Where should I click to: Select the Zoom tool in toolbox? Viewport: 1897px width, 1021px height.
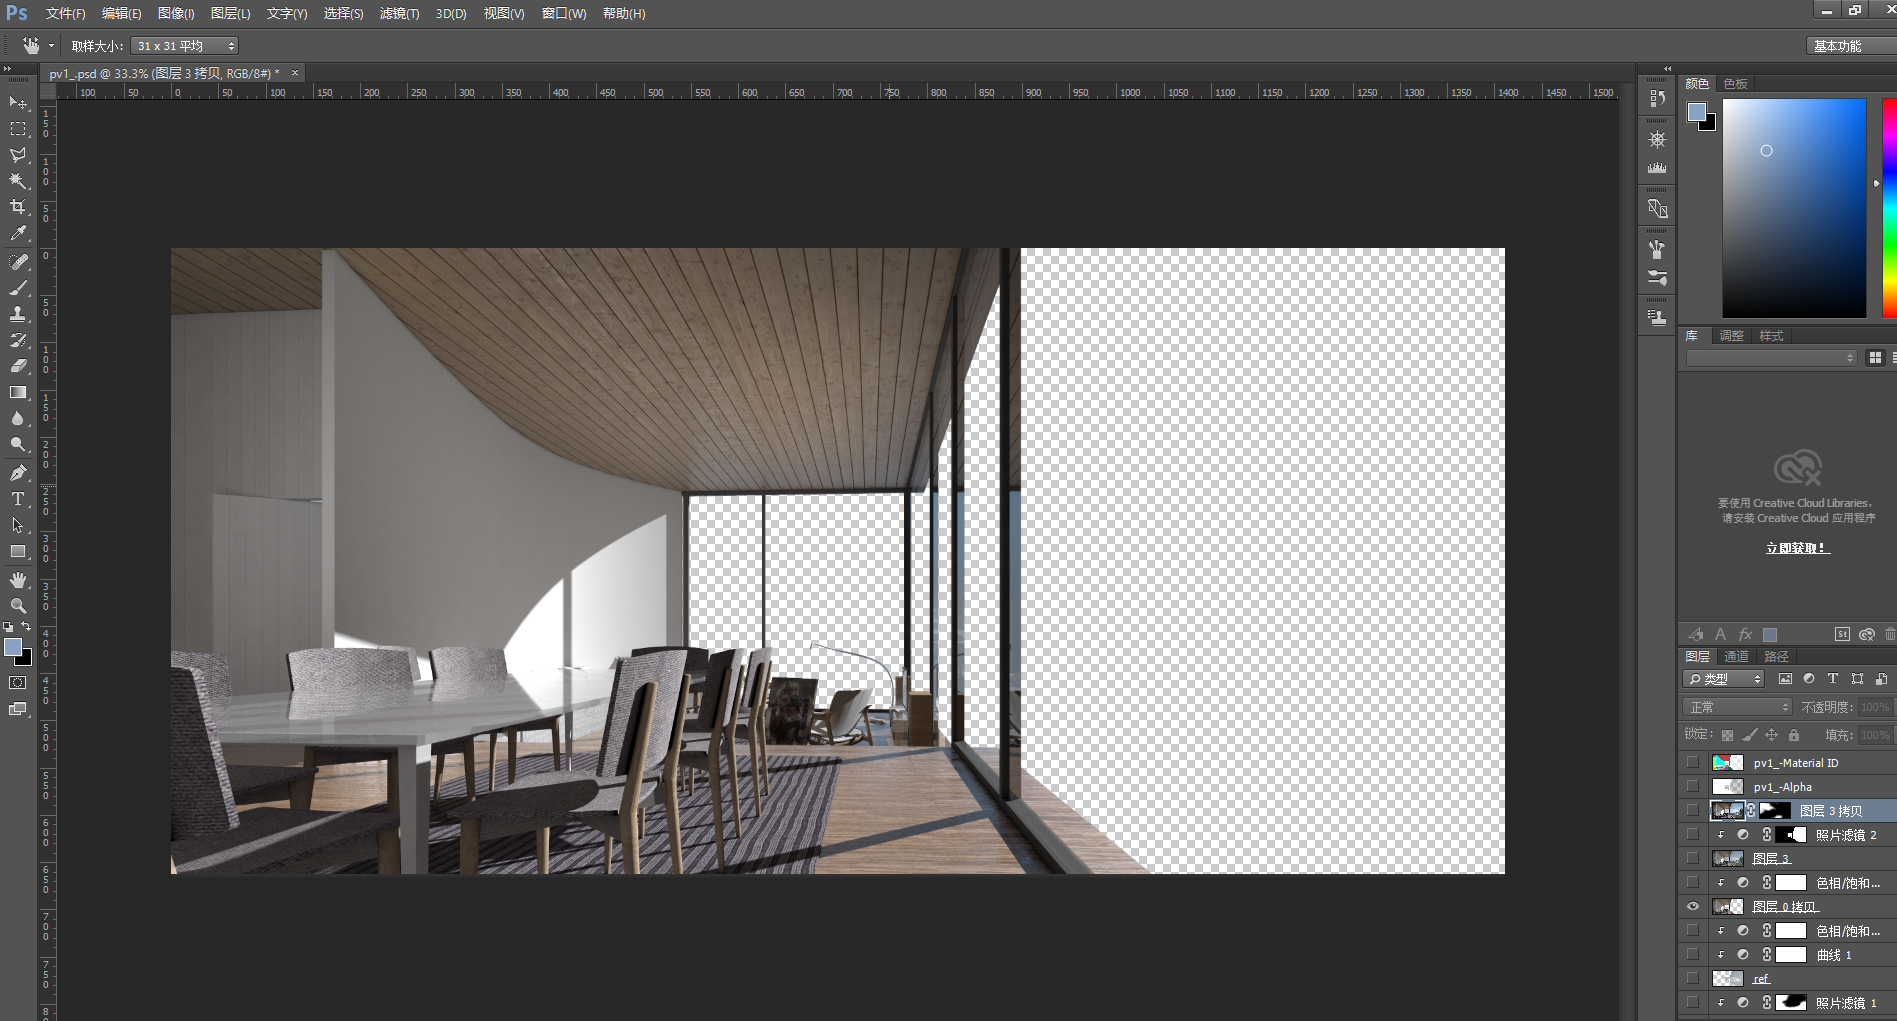(18, 606)
